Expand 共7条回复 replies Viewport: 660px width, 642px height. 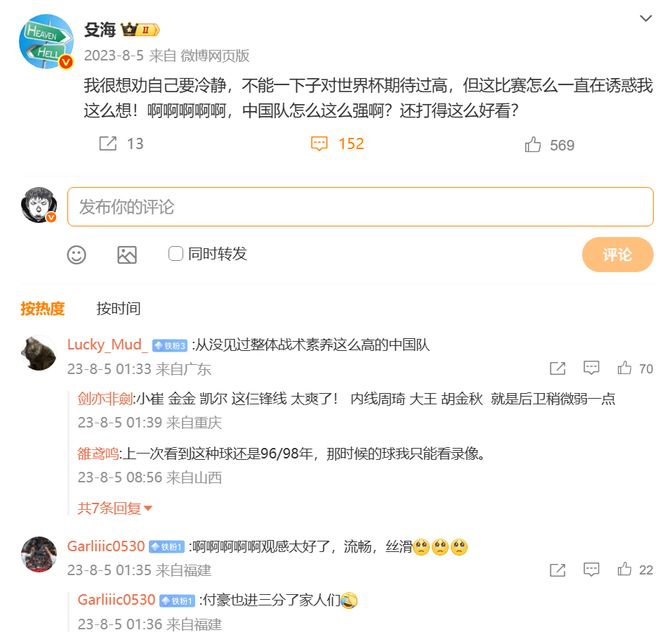click(x=114, y=508)
